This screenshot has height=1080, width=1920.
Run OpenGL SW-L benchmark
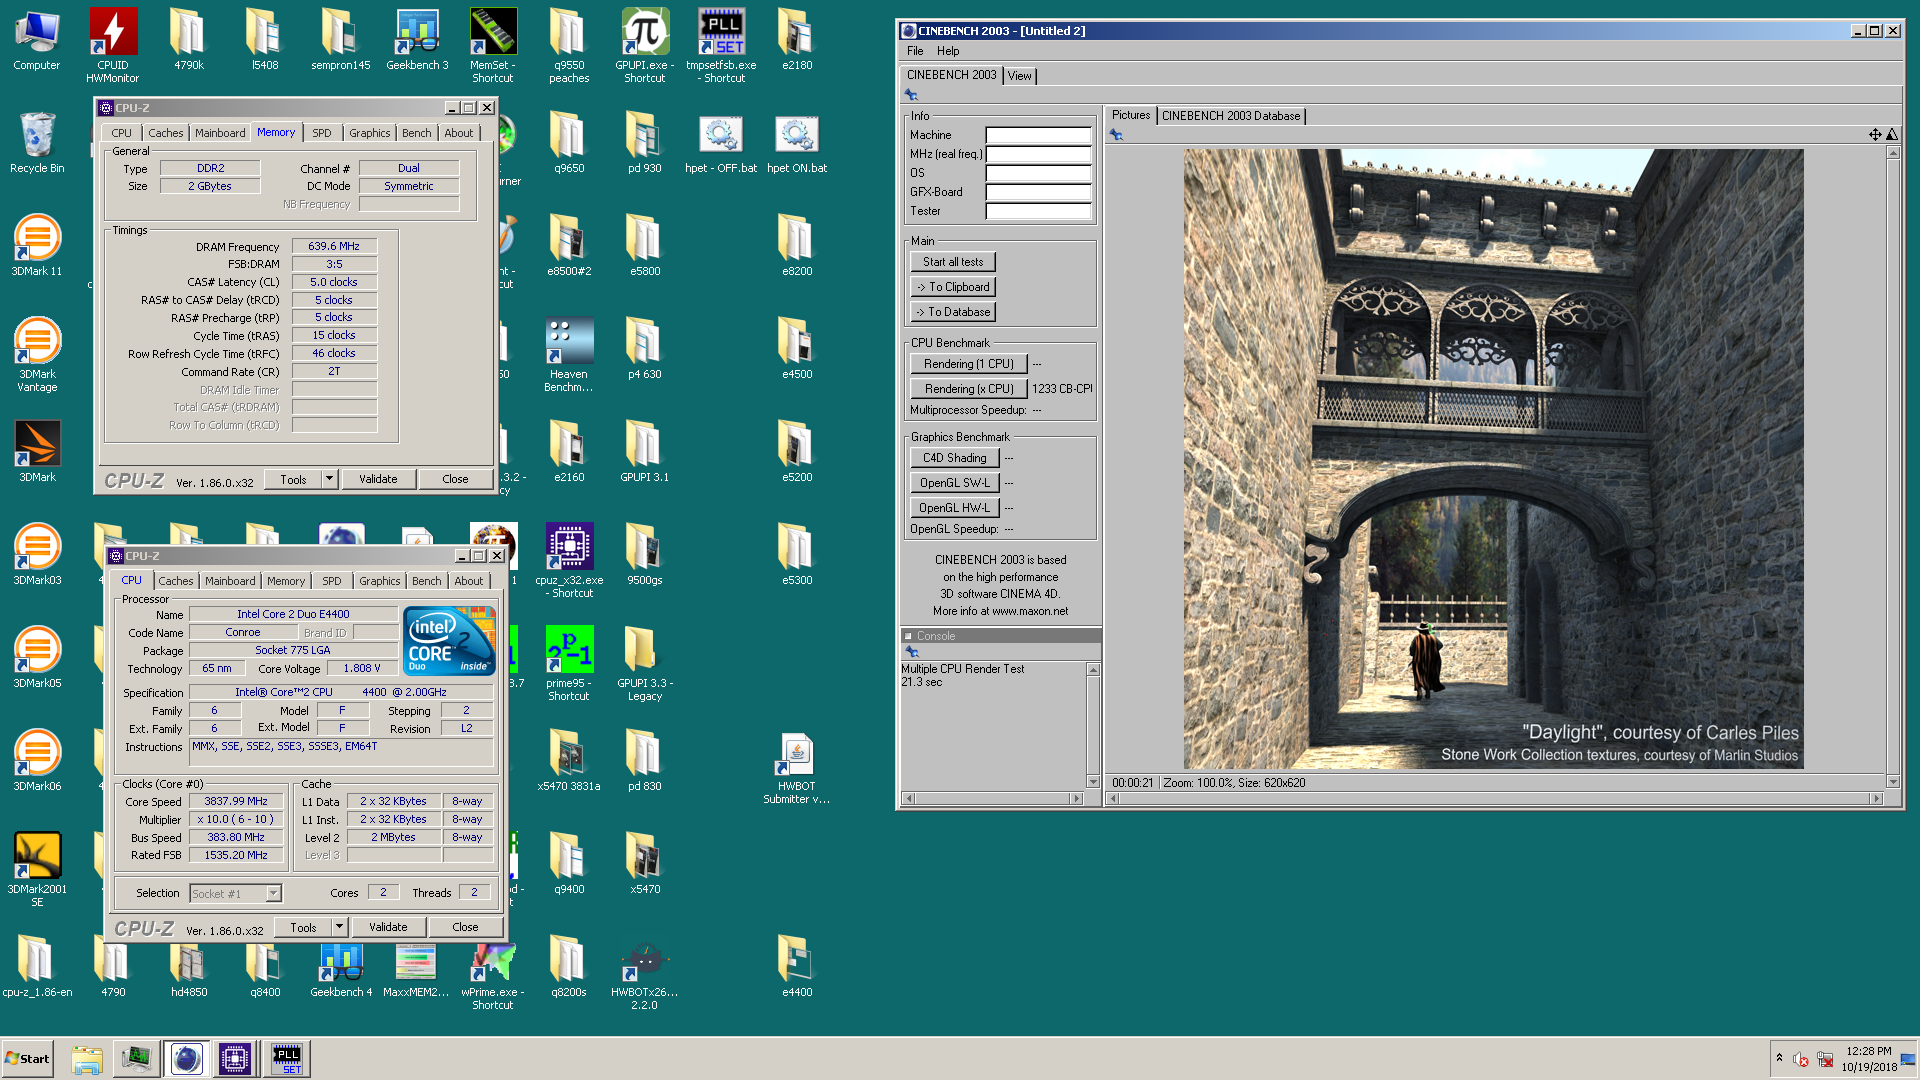point(955,483)
